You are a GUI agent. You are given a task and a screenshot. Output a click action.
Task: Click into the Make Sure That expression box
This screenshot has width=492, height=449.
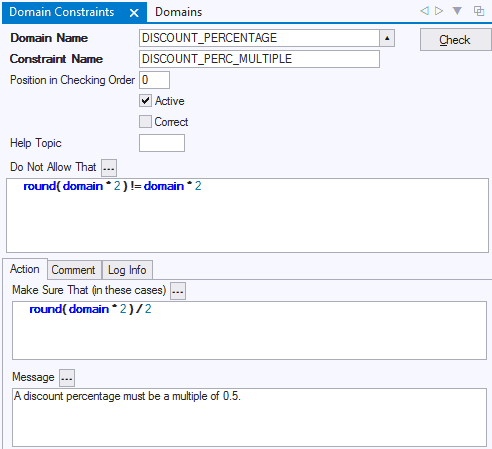pyautogui.click(x=249, y=330)
